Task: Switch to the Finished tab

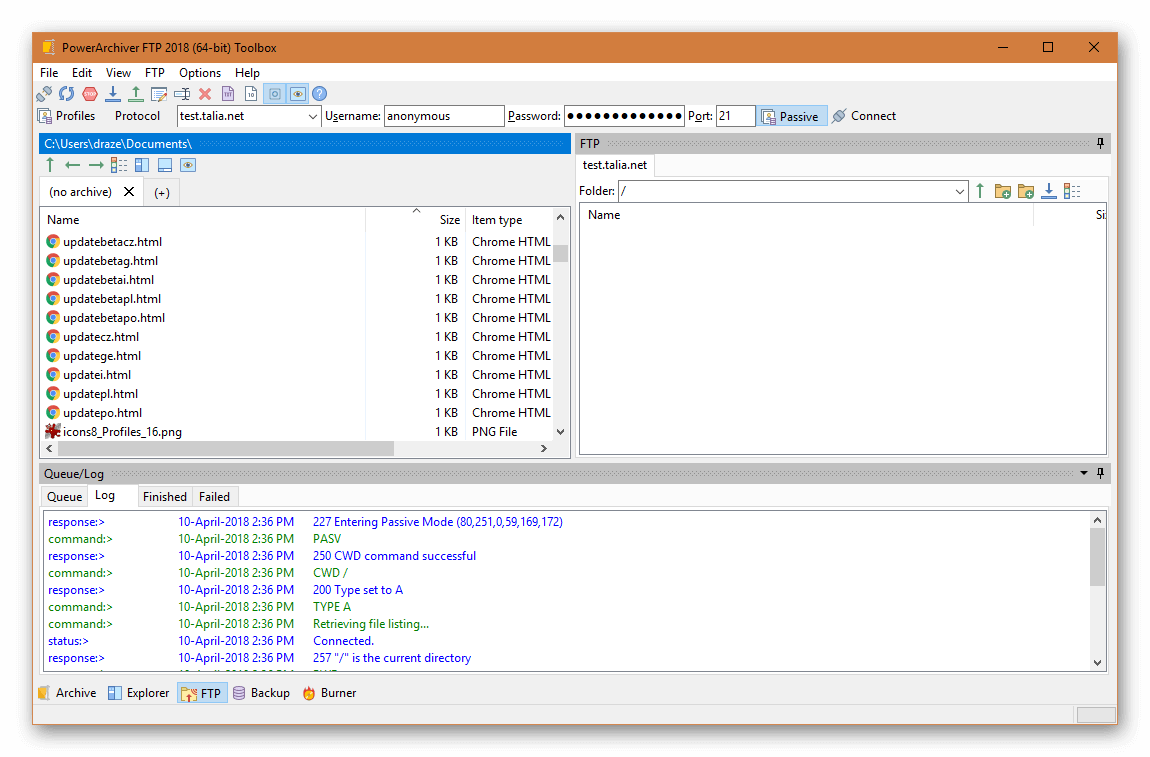Action: [x=165, y=497]
